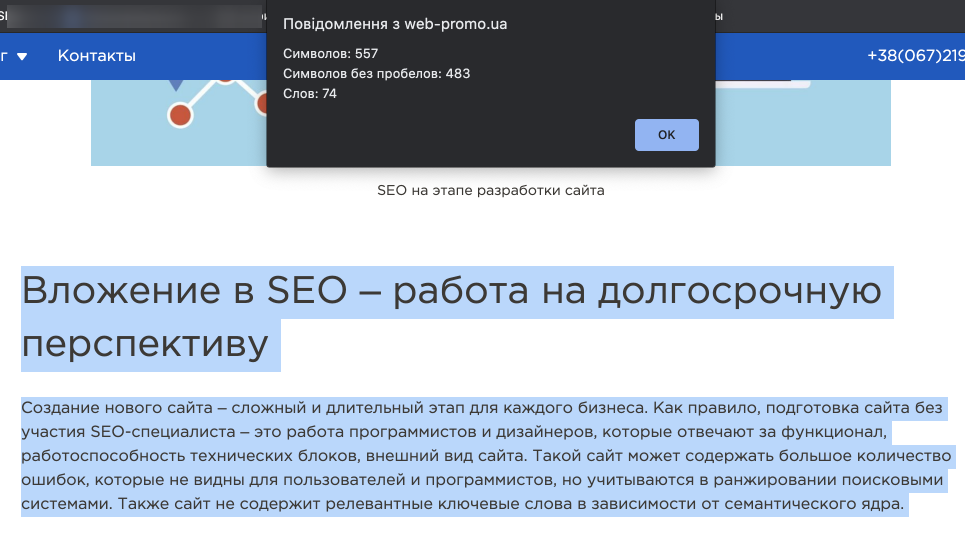
Task: Click the 'Слов: 74' count line
Action: coord(310,94)
